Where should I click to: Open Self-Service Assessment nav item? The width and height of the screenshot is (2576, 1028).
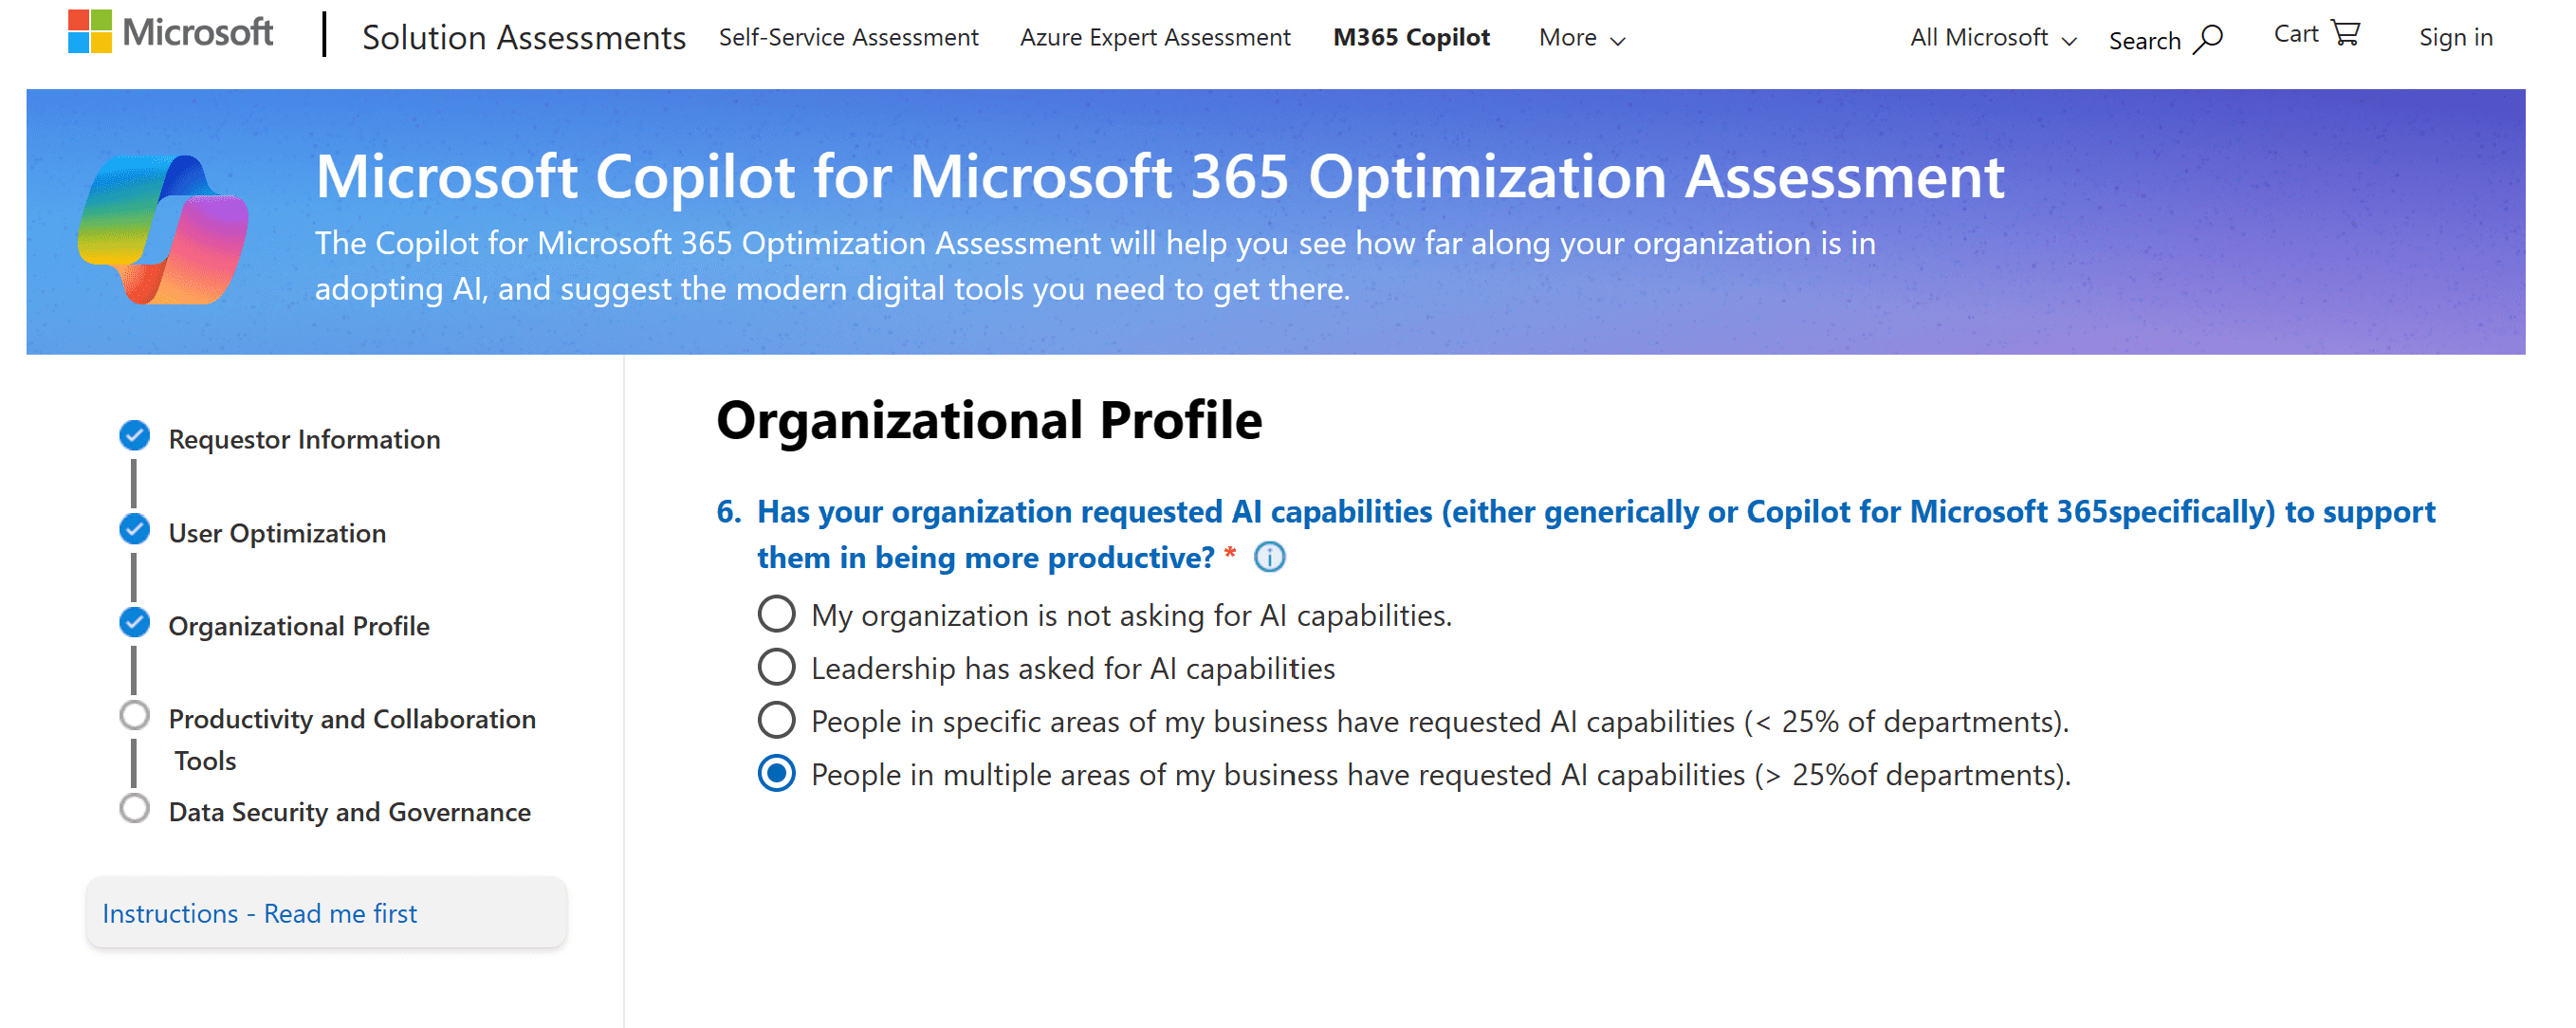click(x=848, y=38)
